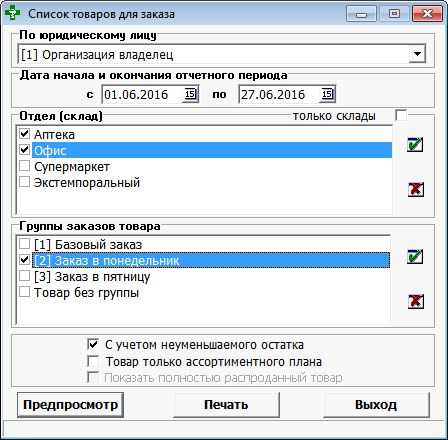Check the Экстемпоральный department checkbox
This screenshot has height=440, width=448.
[24, 182]
